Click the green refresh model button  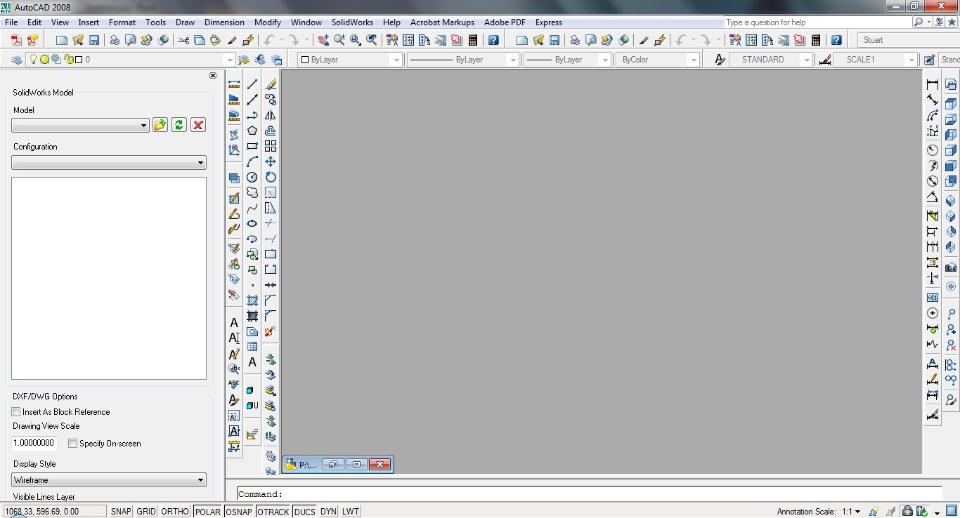click(x=179, y=125)
